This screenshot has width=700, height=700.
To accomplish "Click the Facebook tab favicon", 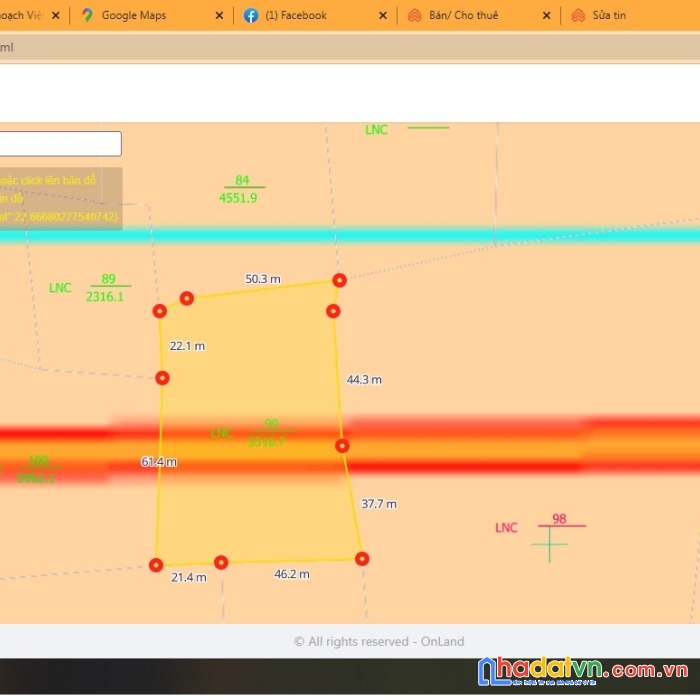I will (x=251, y=16).
